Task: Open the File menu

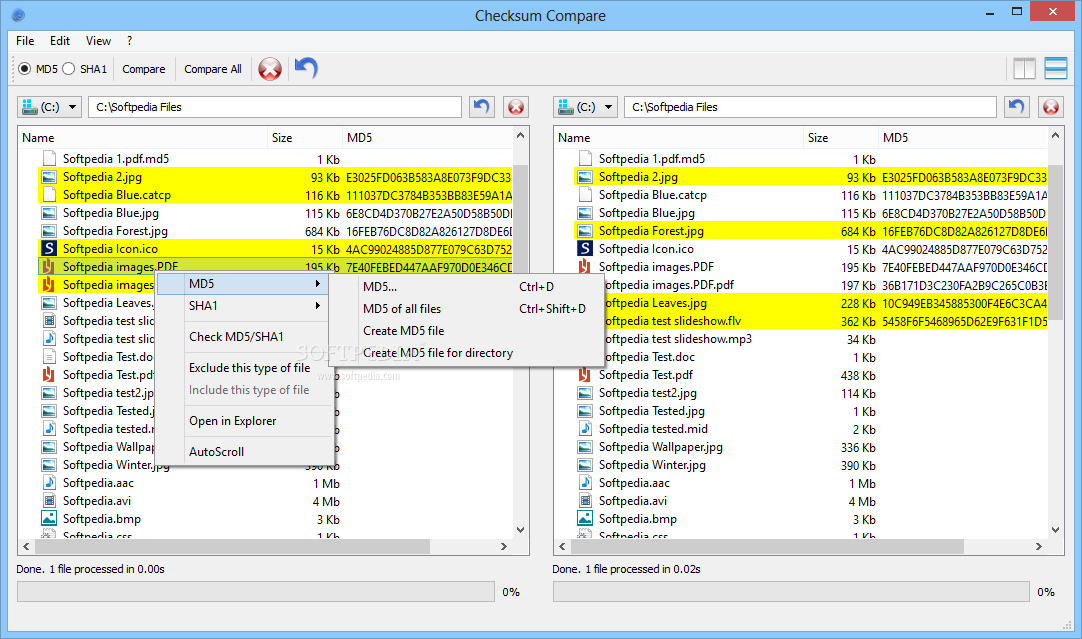Action: pyautogui.click(x=25, y=41)
